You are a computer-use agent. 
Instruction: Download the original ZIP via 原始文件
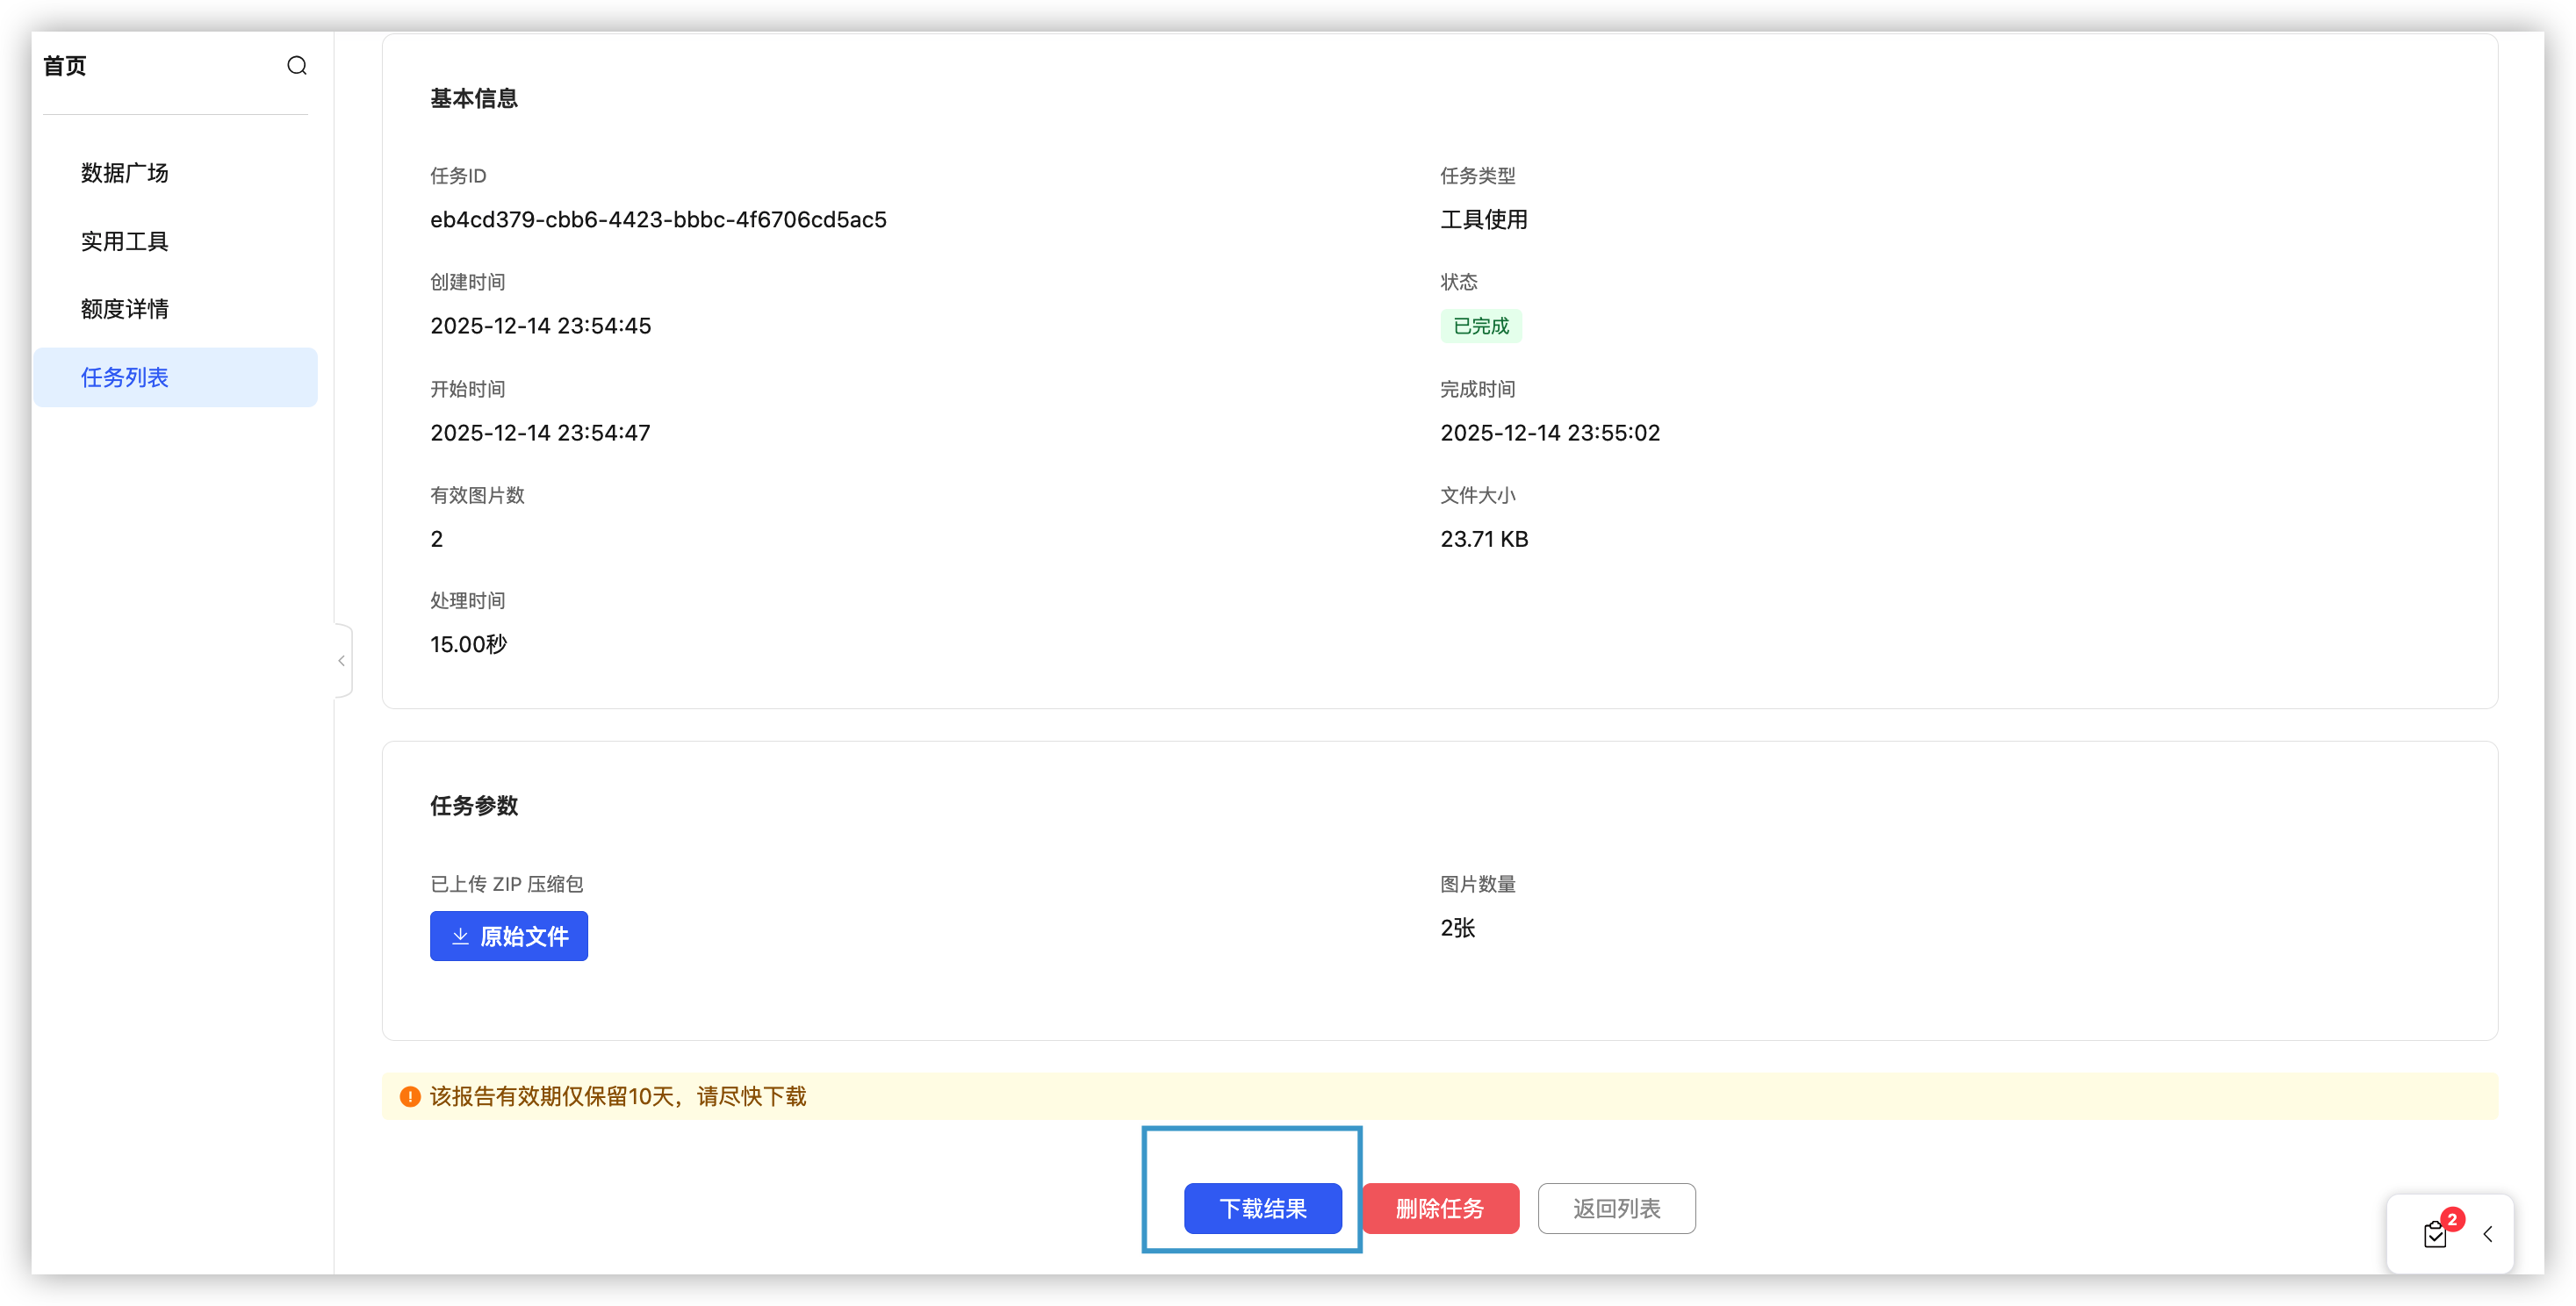point(508,936)
